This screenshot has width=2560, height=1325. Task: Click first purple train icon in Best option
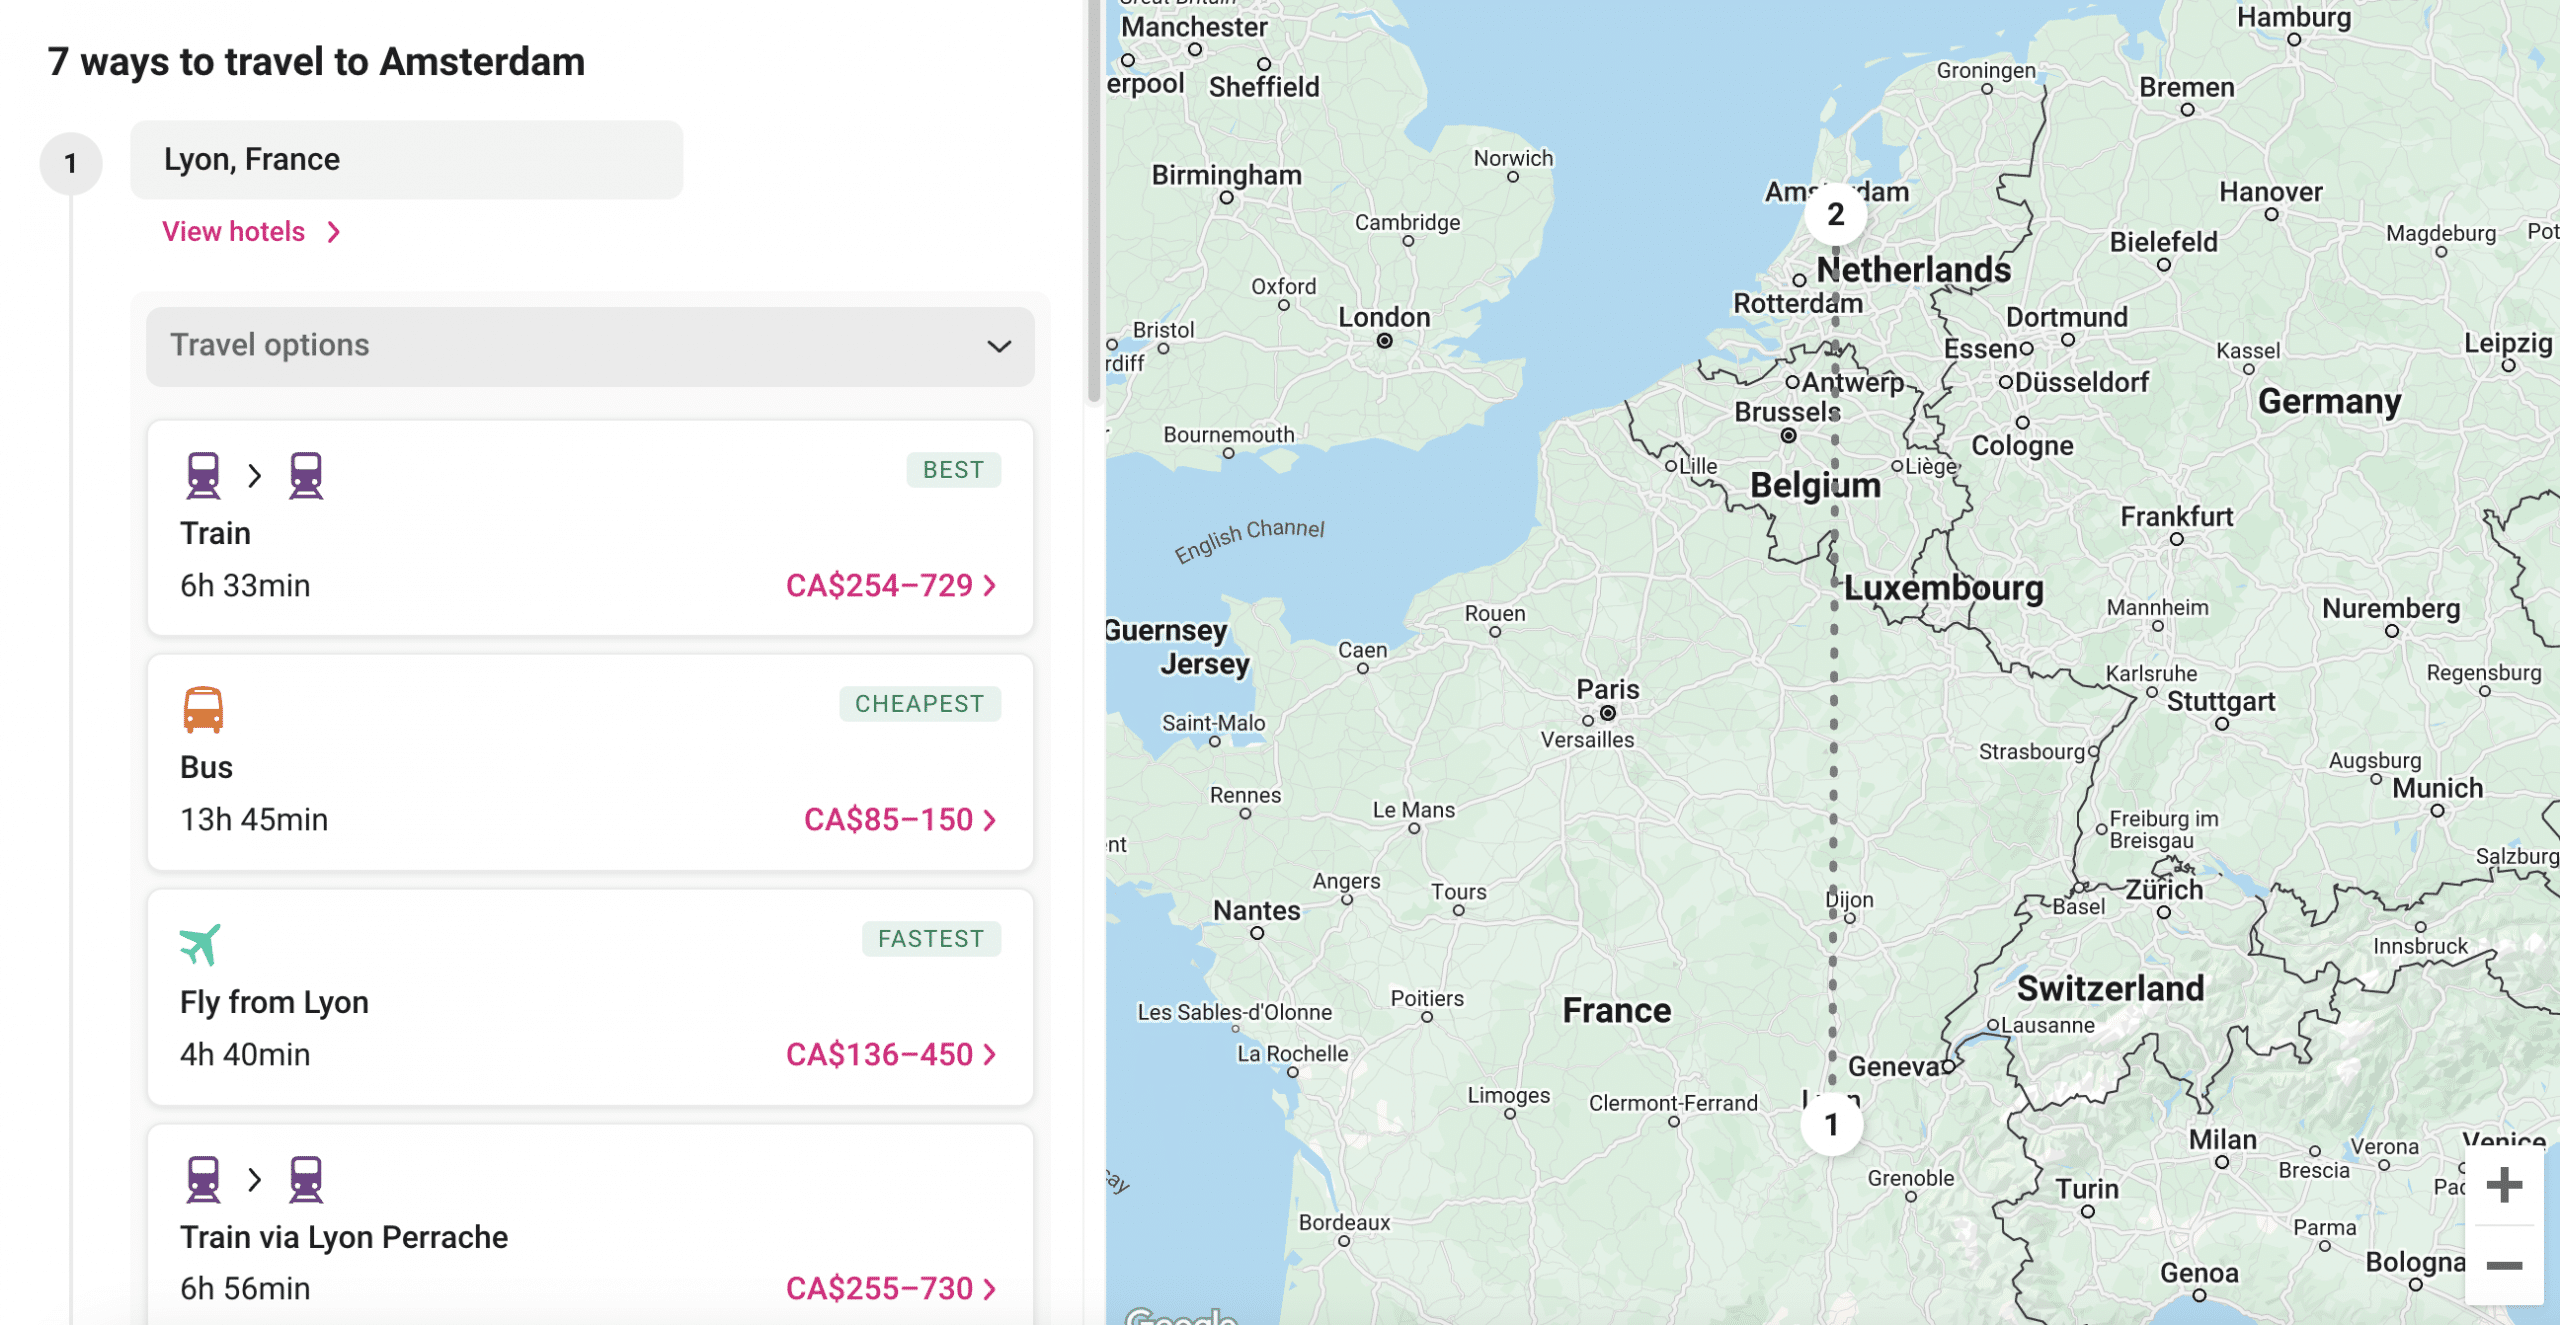pyautogui.click(x=203, y=475)
